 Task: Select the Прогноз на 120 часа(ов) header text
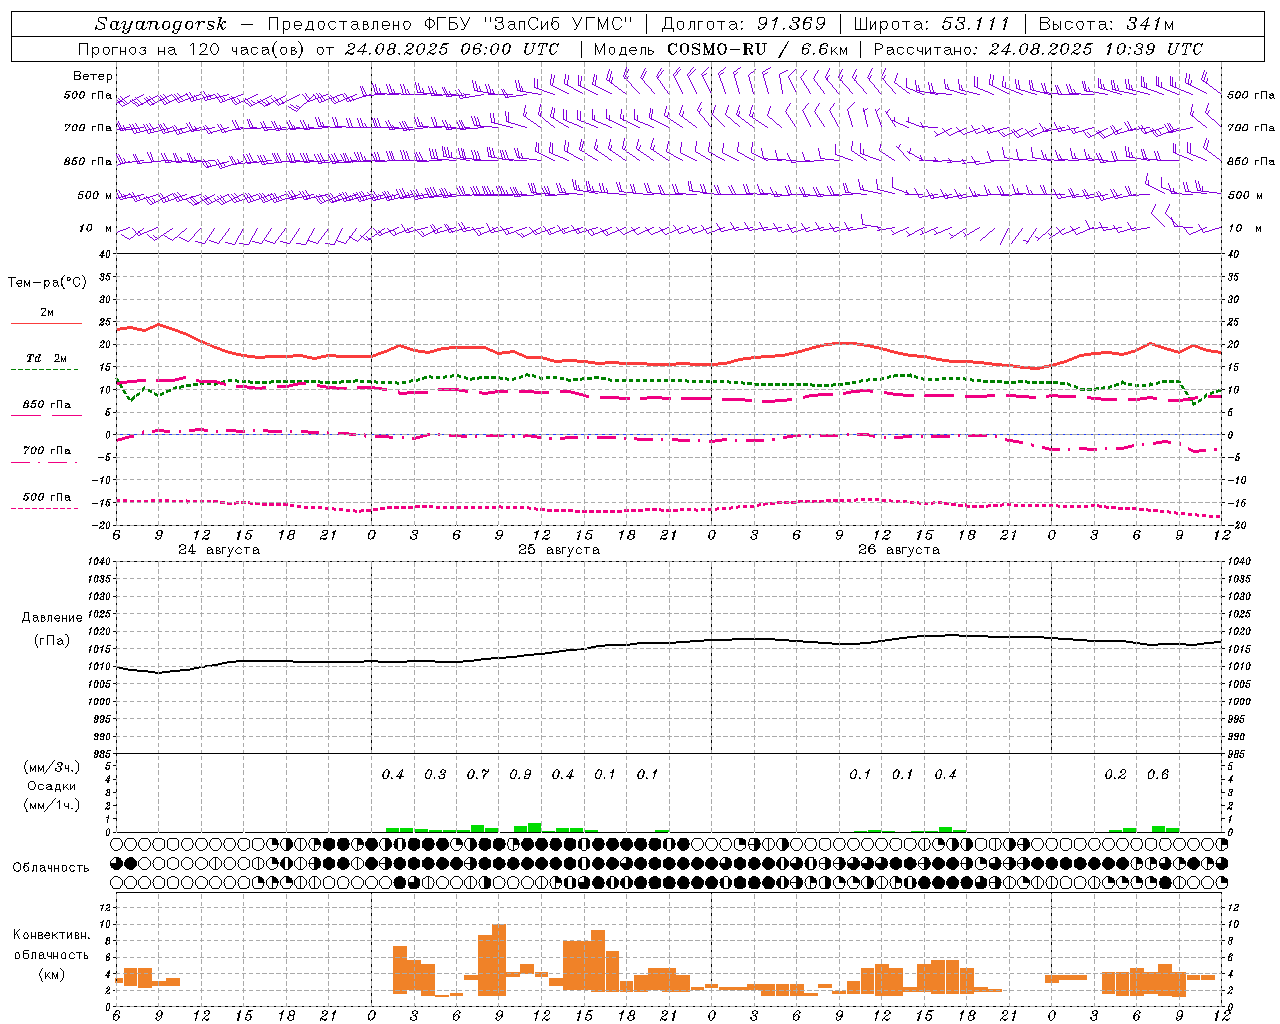pyautogui.click(x=192, y=49)
